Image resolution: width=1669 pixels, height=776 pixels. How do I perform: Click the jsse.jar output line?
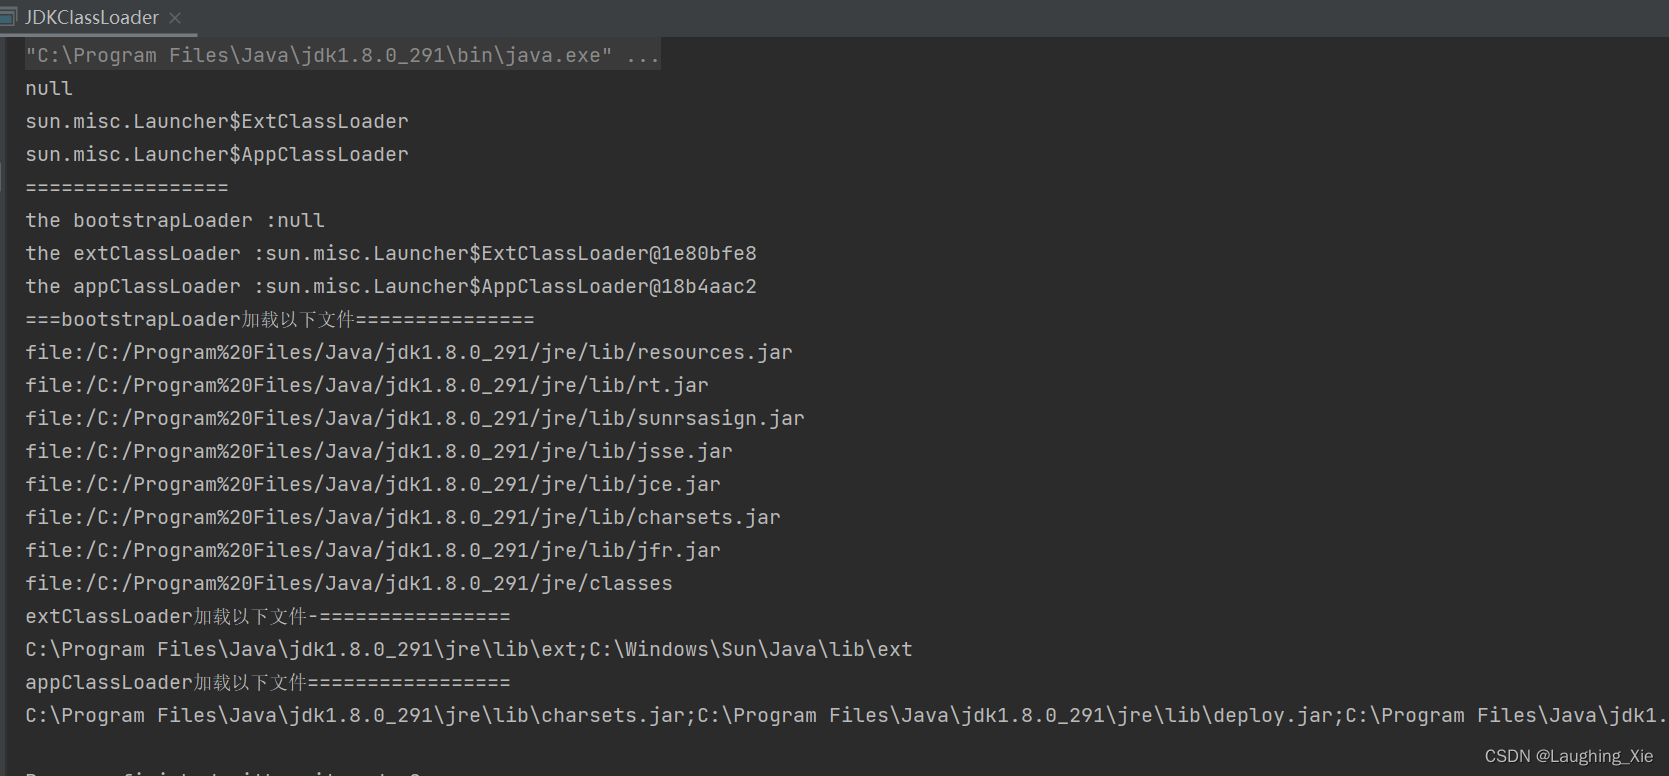tap(378, 451)
